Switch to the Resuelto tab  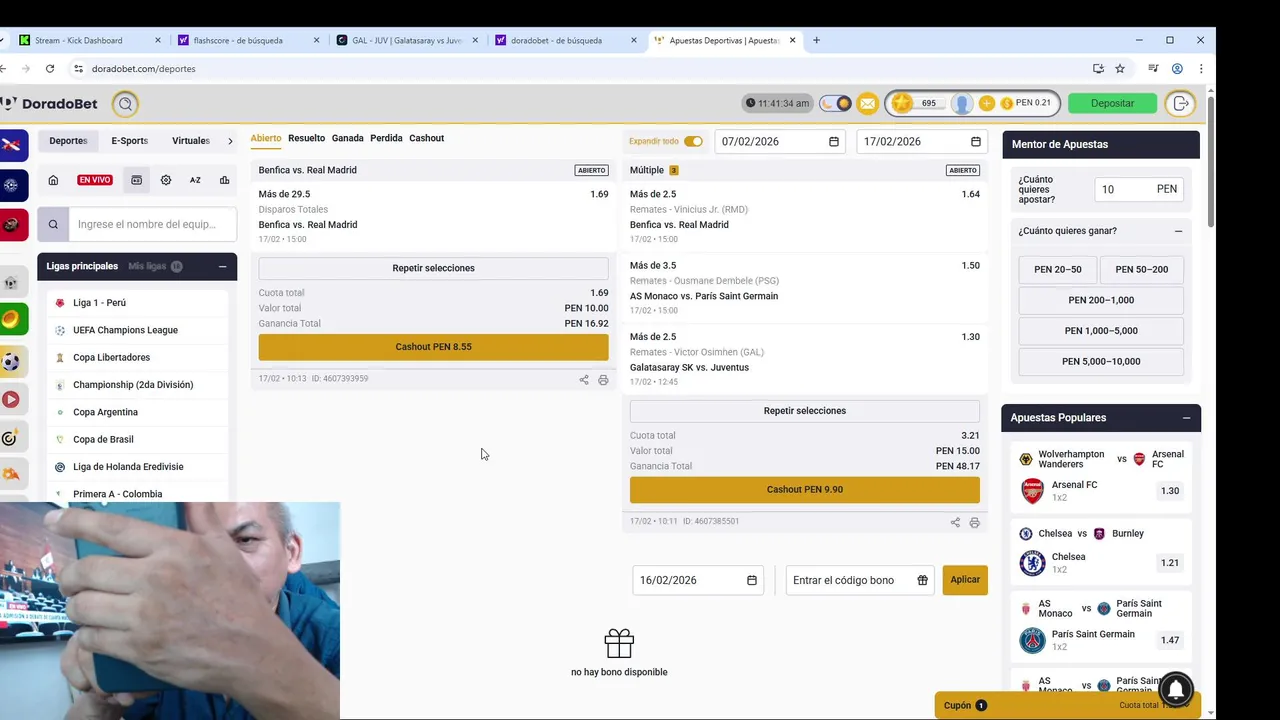tap(306, 138)
